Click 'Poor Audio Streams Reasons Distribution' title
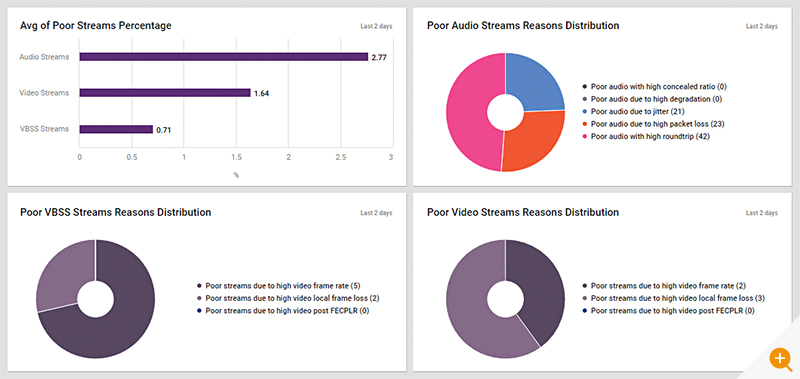The height and width of the screenshot is (379, 800). (x=523, y=26)
